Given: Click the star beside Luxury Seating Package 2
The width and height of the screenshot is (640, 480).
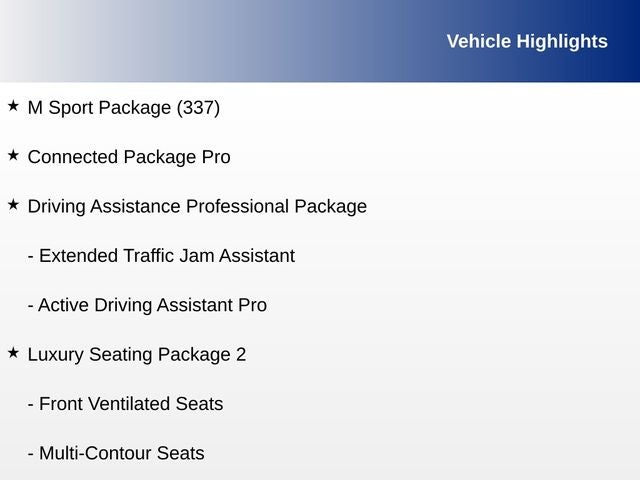Looking at the screenshot, I should pyautogui.click(x=13, y=352).
